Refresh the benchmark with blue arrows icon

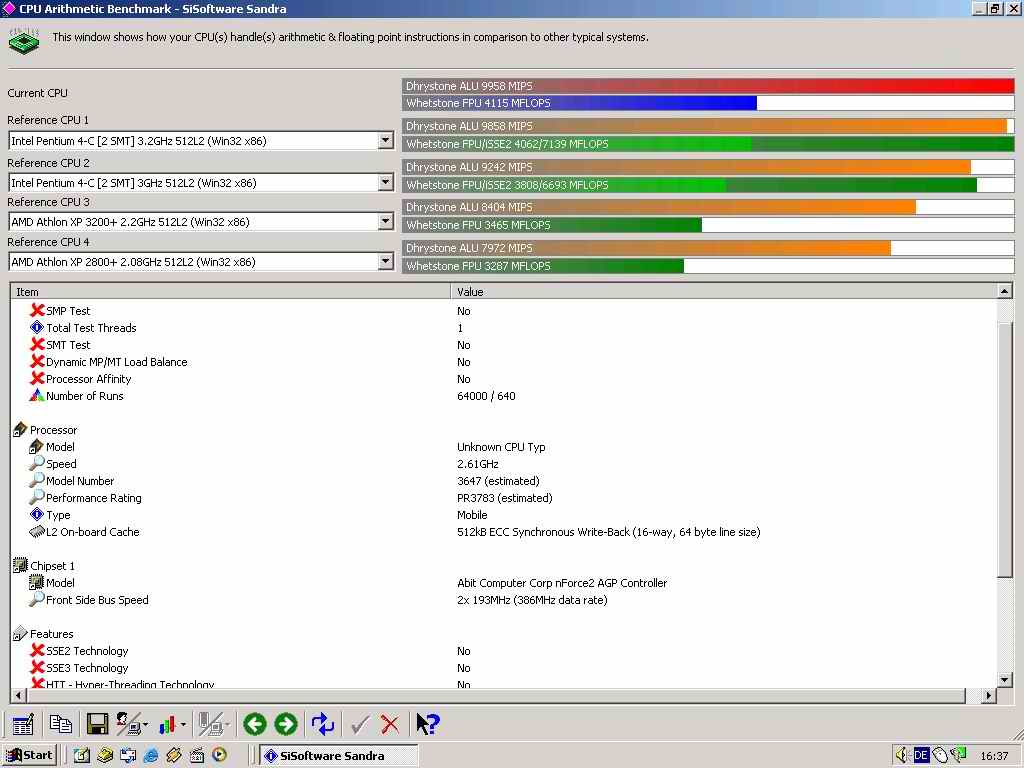click(x=323, y=724)
